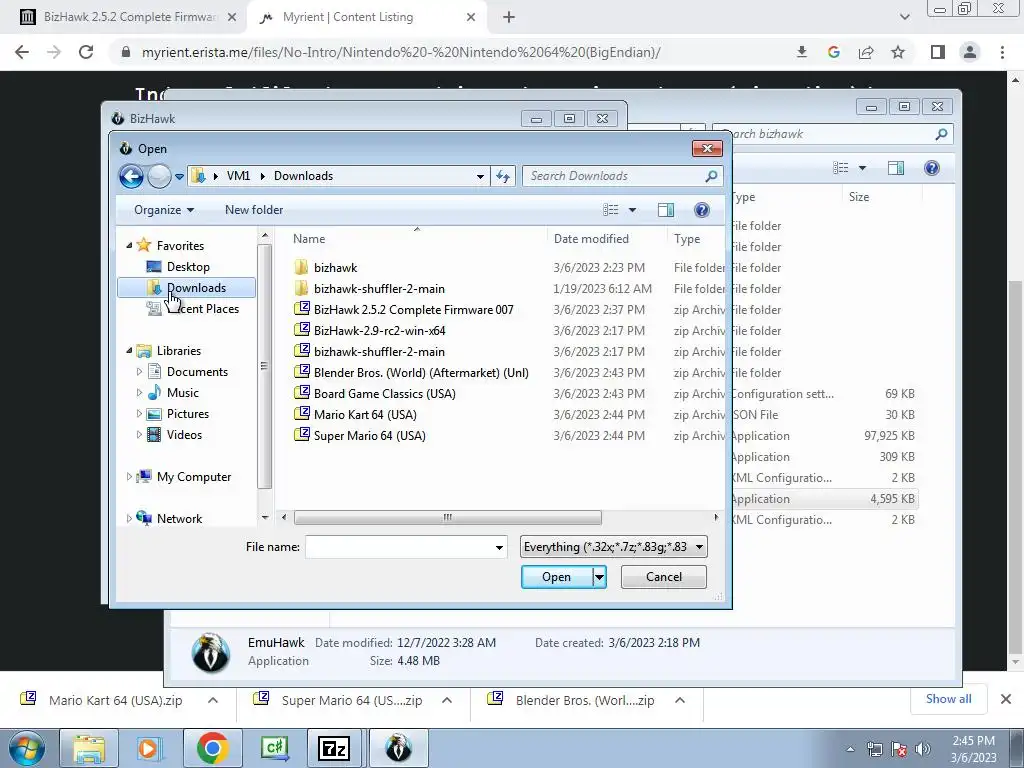Select Board Game Classics (USA) archive

tap(385, 394)
